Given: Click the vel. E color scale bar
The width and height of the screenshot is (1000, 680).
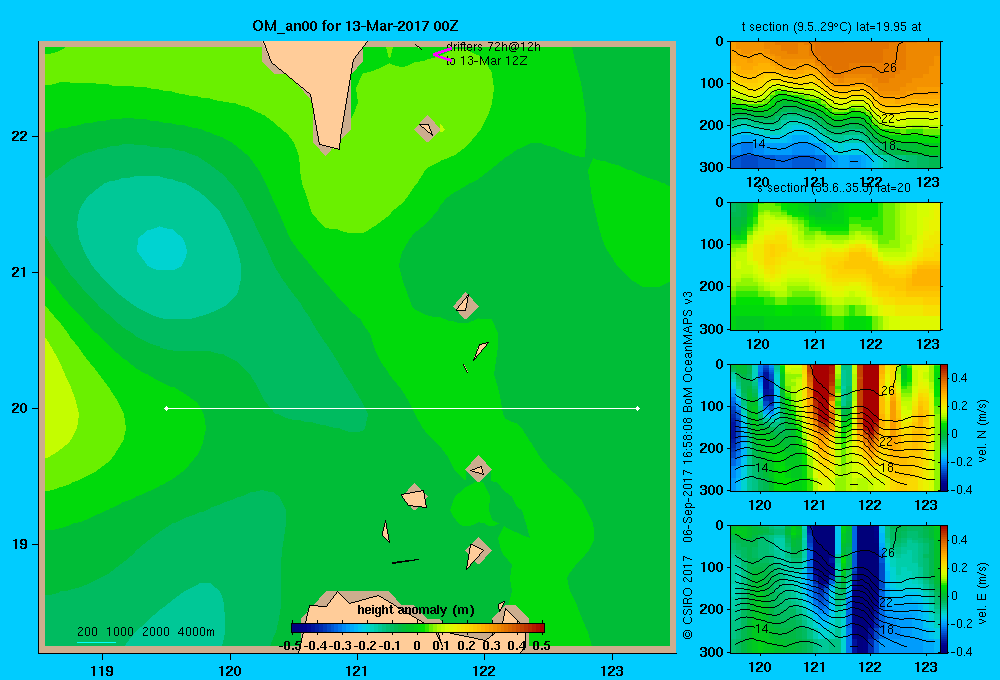Looking at the screenshot, I should point(944,589).
